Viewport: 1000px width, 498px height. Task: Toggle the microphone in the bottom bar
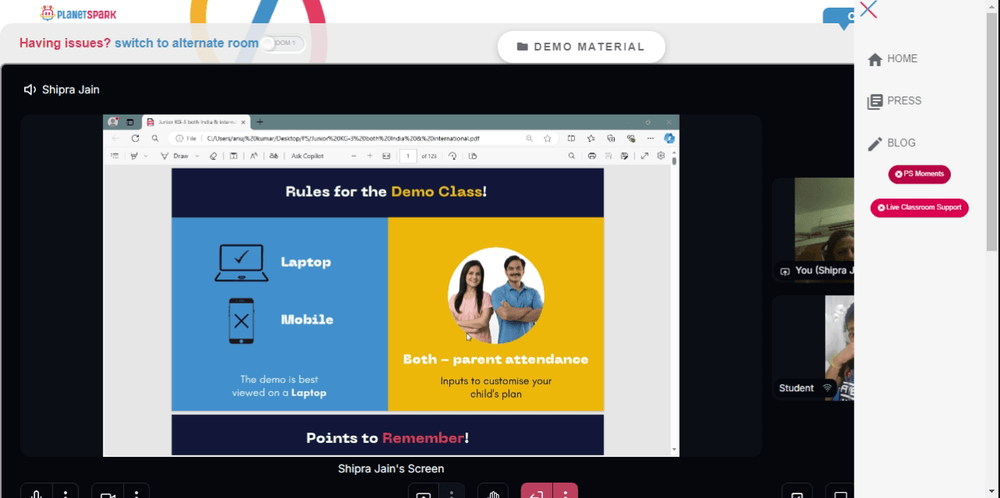click(x=37, y=492)
